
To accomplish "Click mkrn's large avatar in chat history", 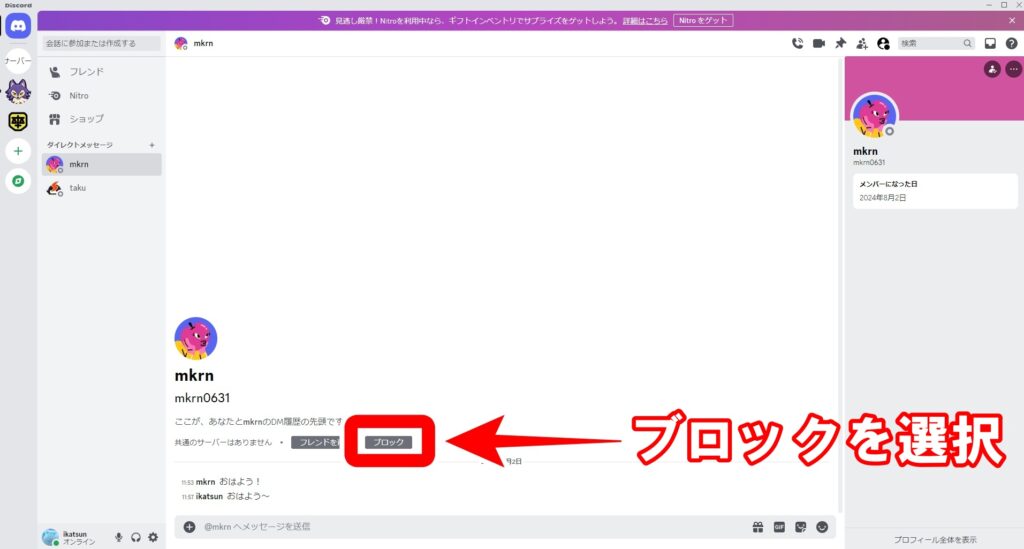I will pyautogui.click(x=195, y=338).
